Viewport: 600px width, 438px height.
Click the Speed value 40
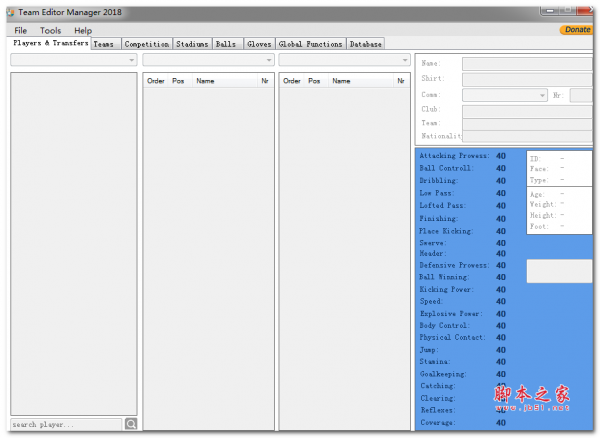(x=501, y=301)
